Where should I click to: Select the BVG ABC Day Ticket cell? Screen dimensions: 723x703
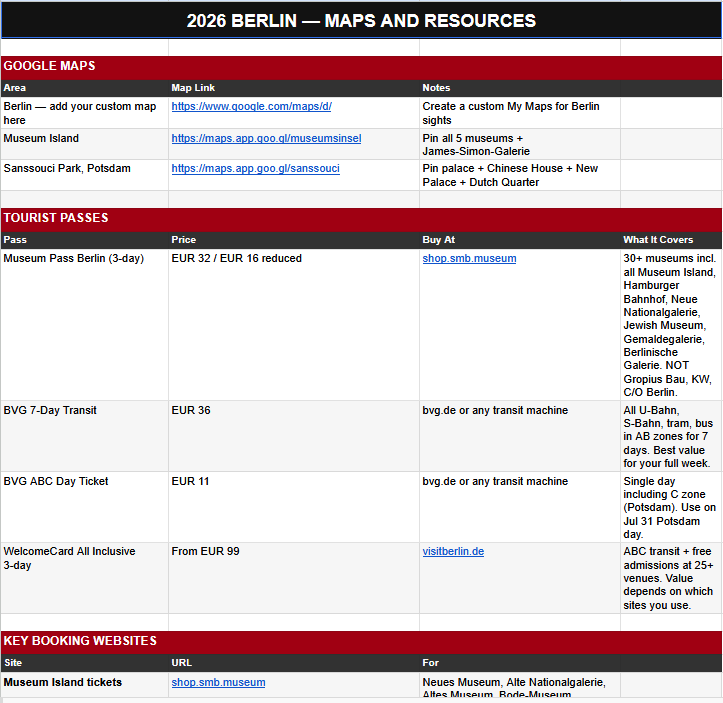point(85,507)
